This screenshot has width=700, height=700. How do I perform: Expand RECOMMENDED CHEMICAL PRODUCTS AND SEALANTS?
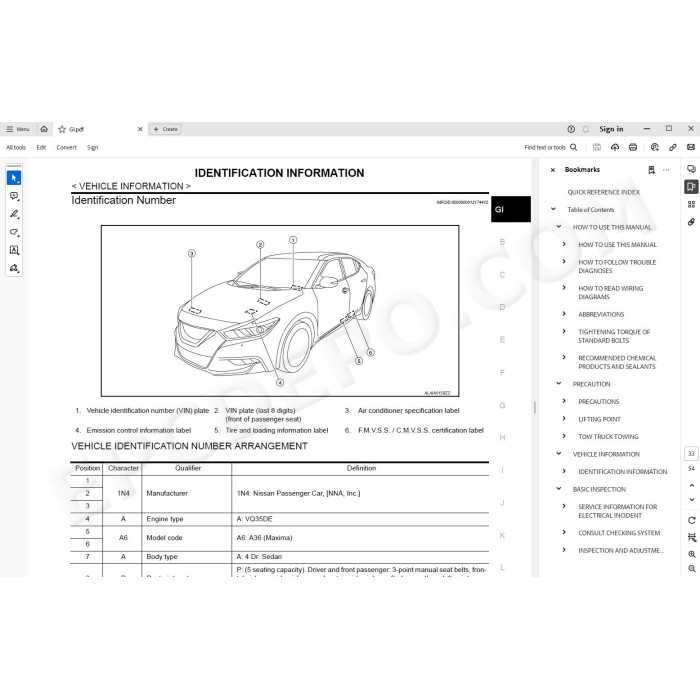click(564, 357)
